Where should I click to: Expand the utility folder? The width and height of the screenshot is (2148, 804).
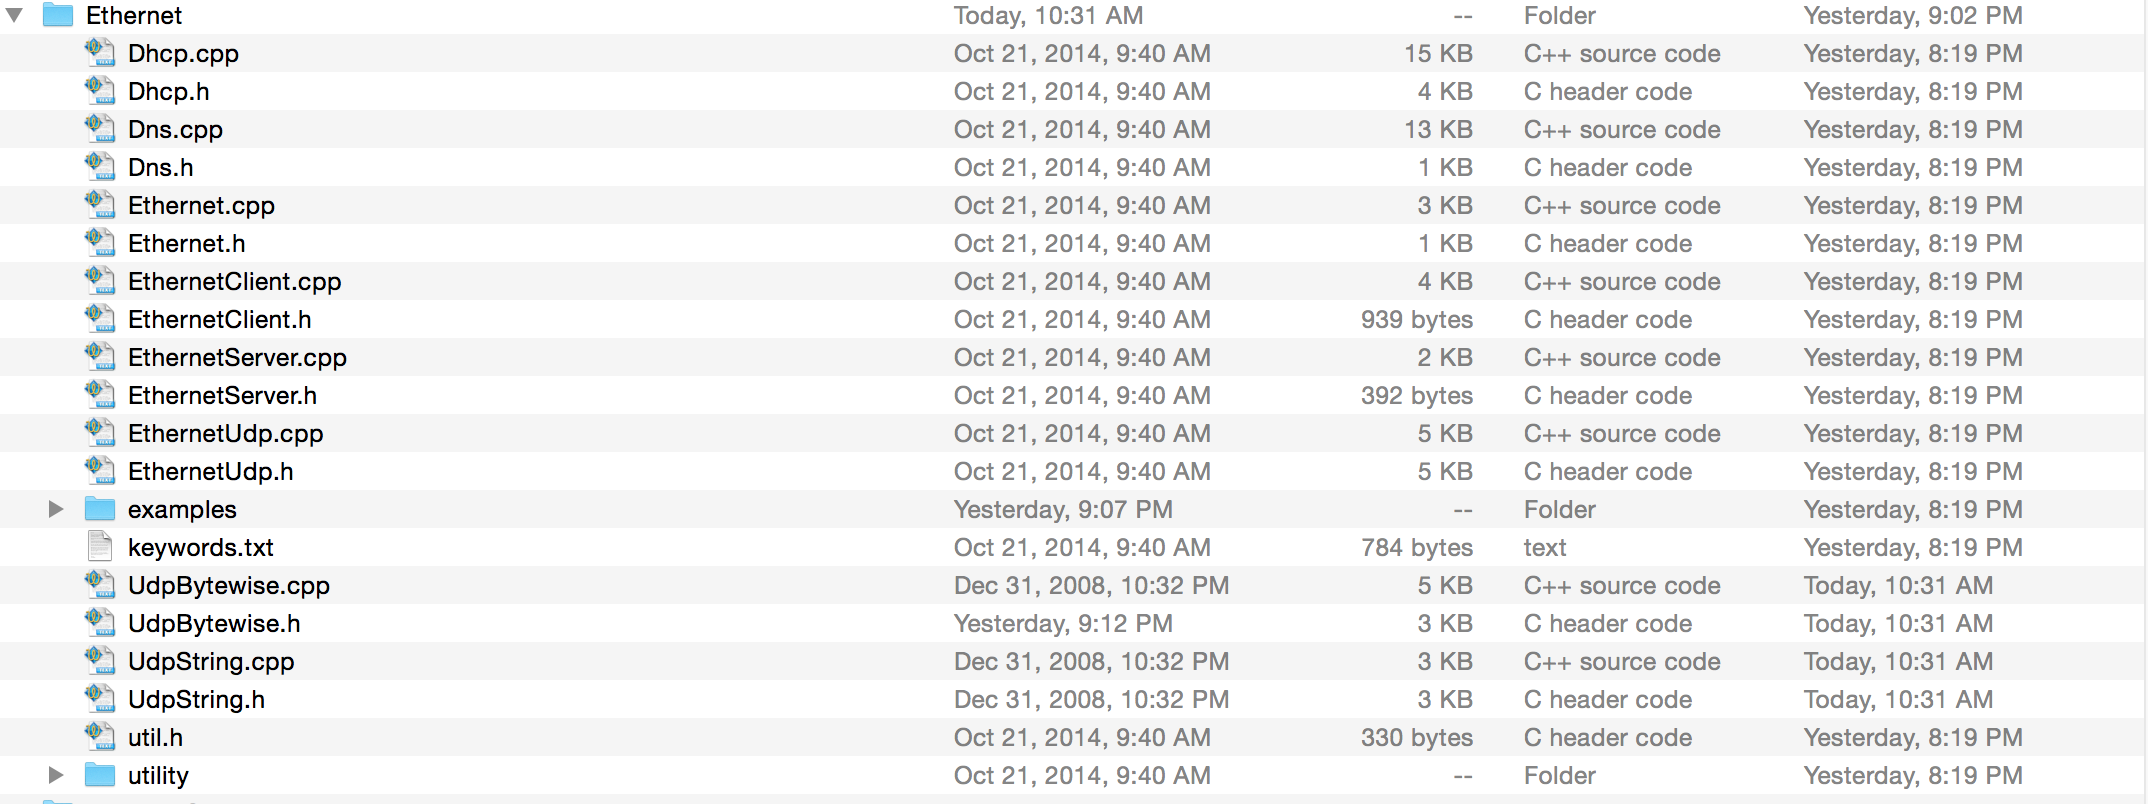56,775
